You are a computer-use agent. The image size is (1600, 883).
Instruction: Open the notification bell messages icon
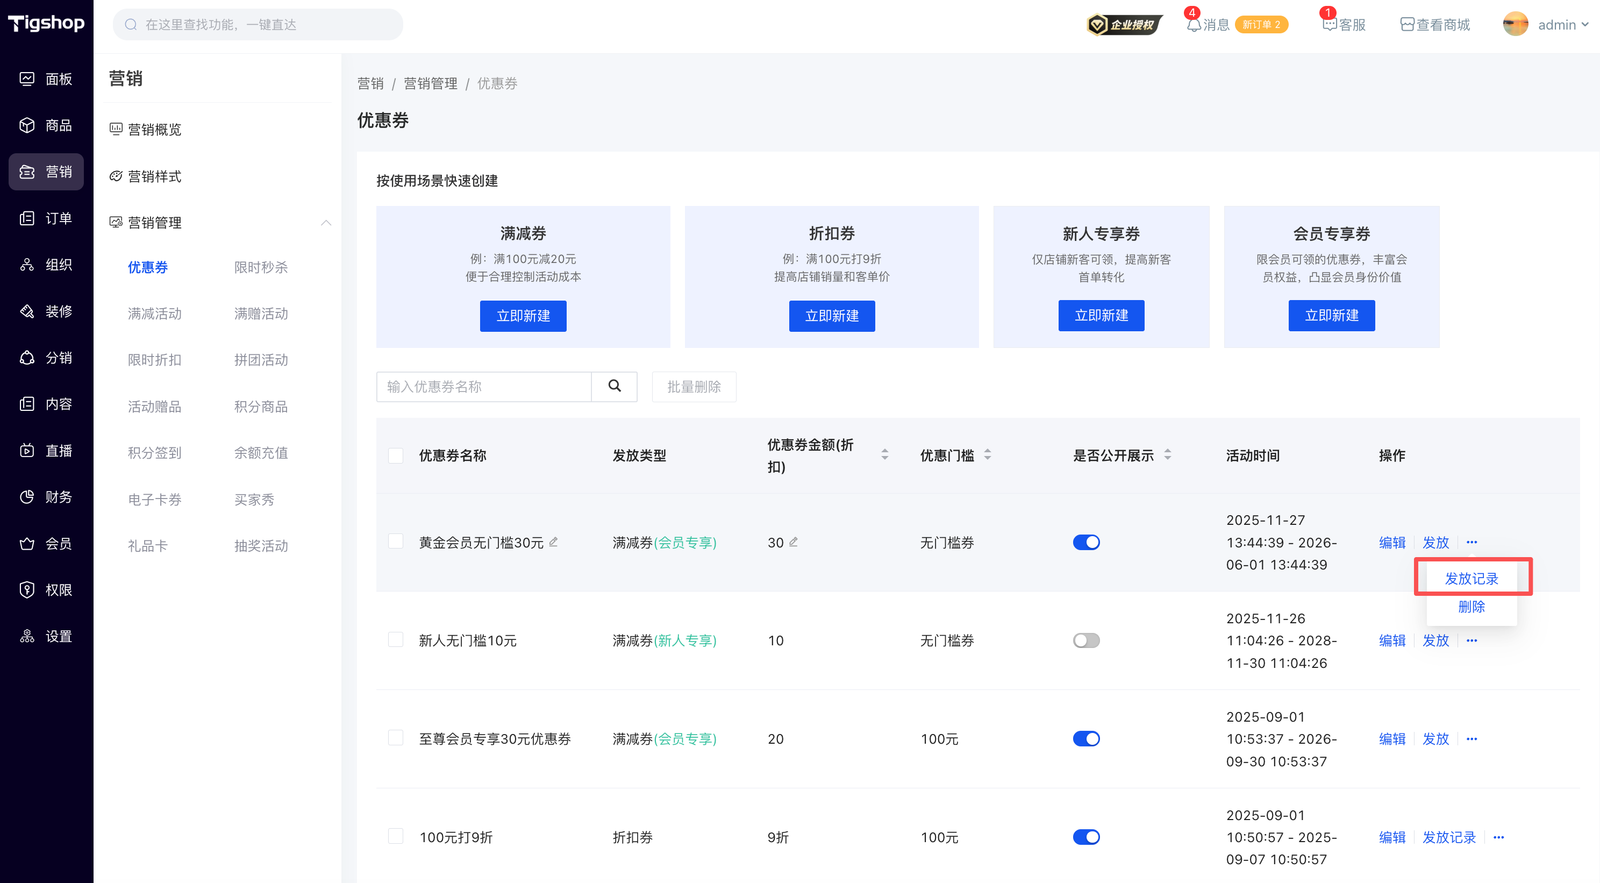[1193, 25]
